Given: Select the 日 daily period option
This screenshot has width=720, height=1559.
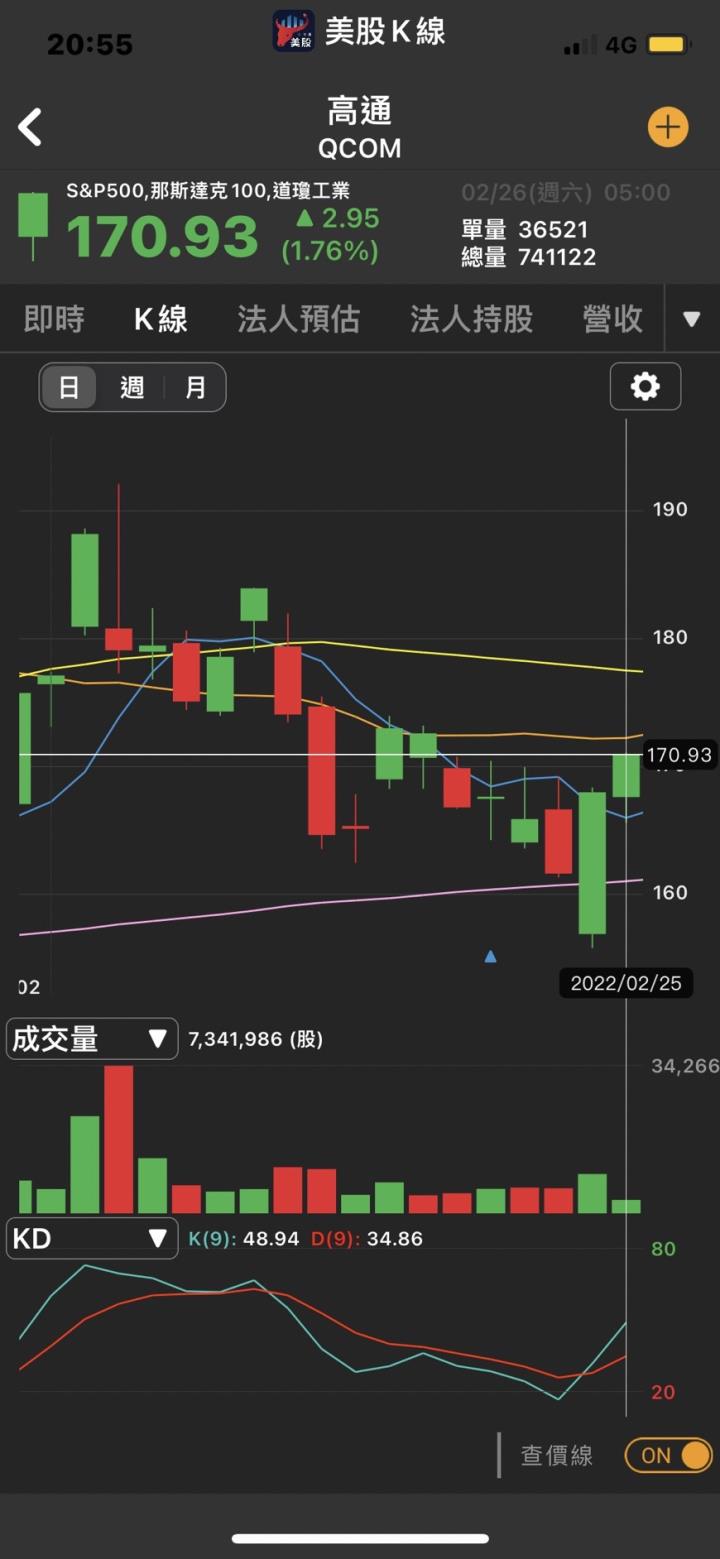Looking at the screenshot, I should coord(69,388).
